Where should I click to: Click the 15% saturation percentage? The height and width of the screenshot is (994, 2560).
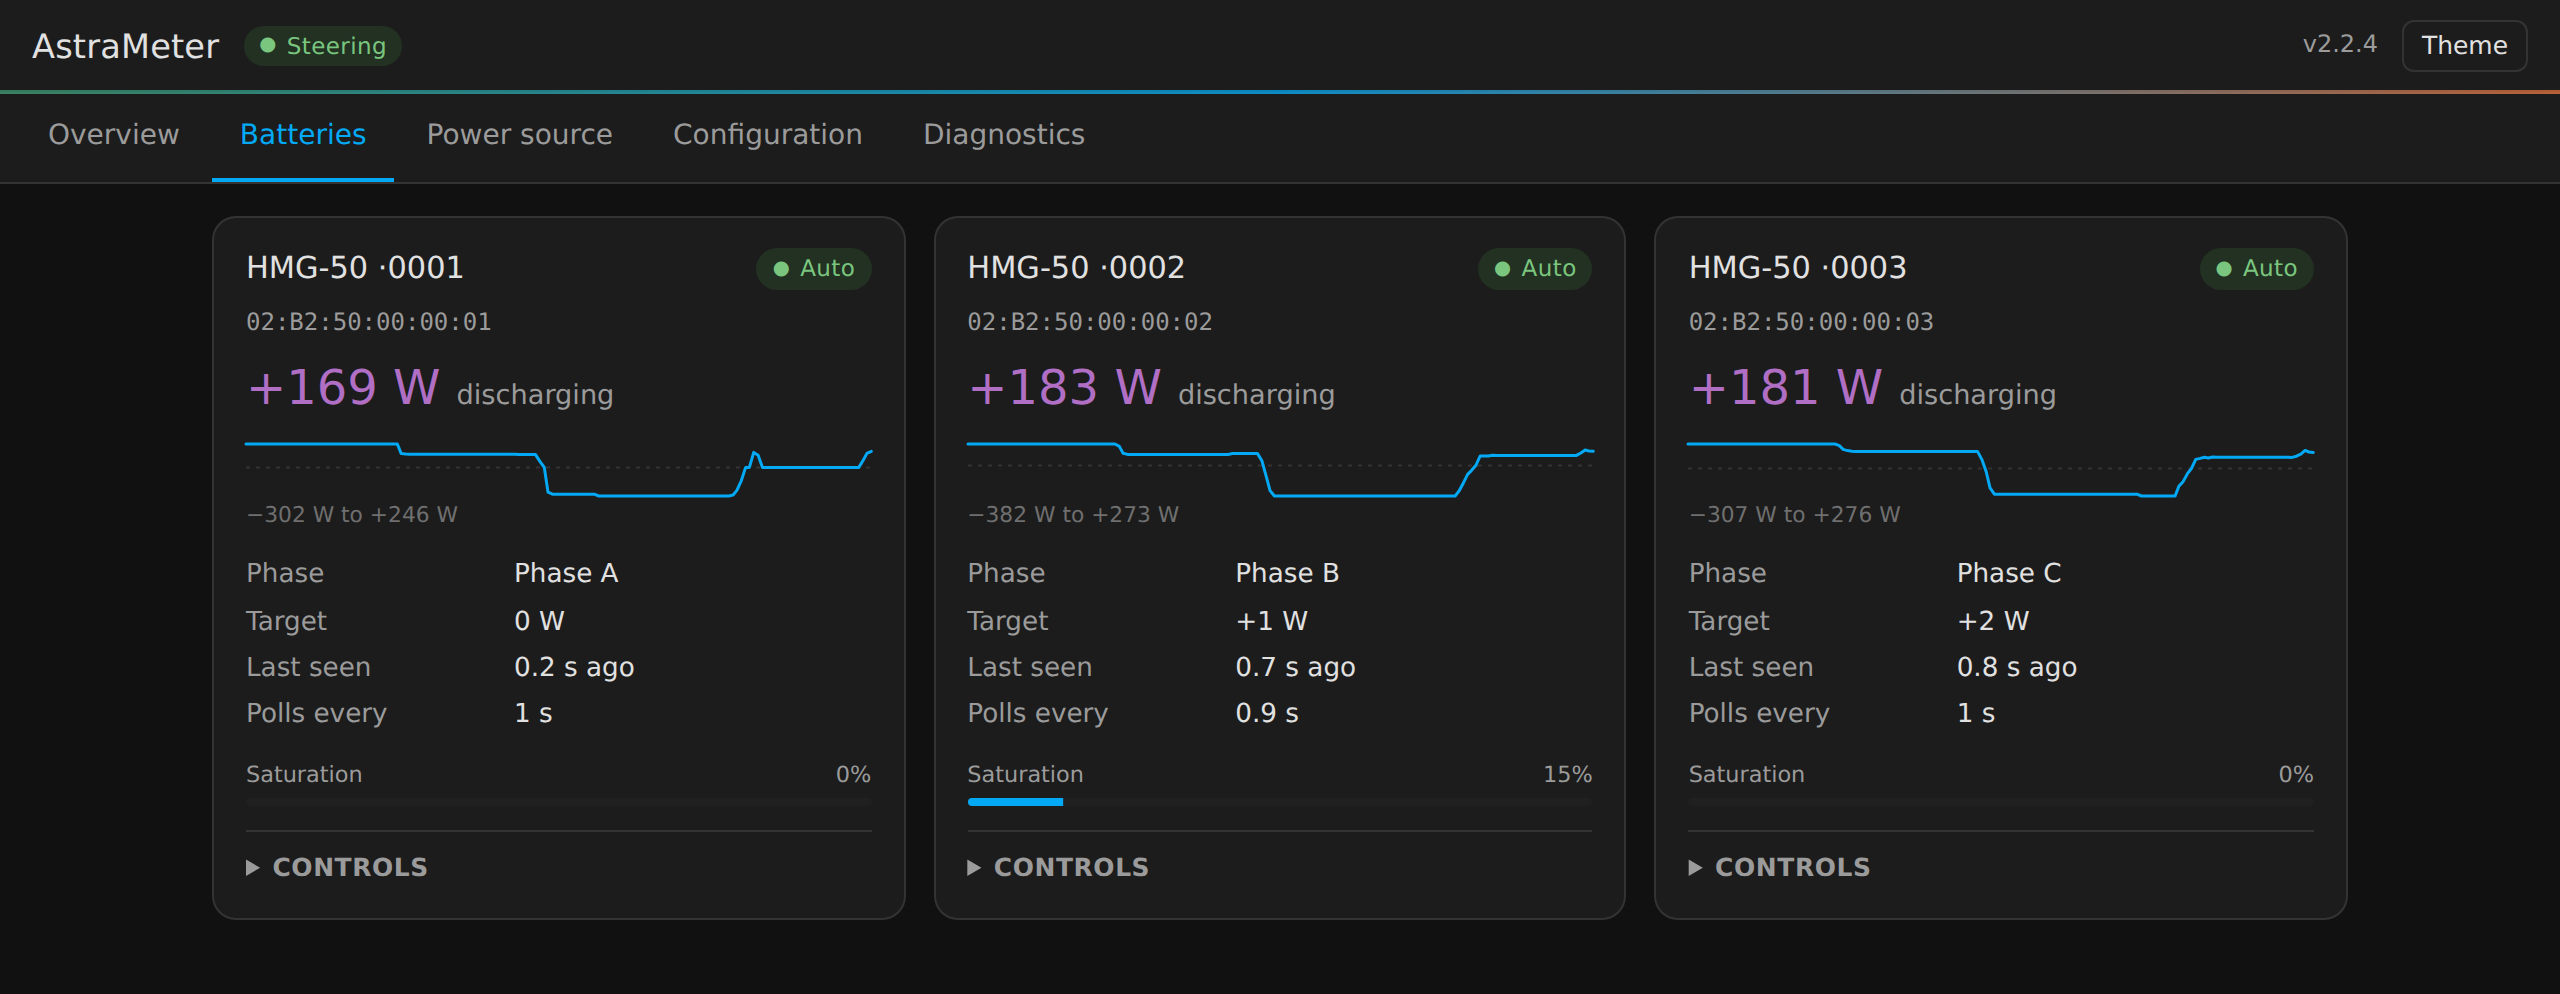tap(1567, 774)
